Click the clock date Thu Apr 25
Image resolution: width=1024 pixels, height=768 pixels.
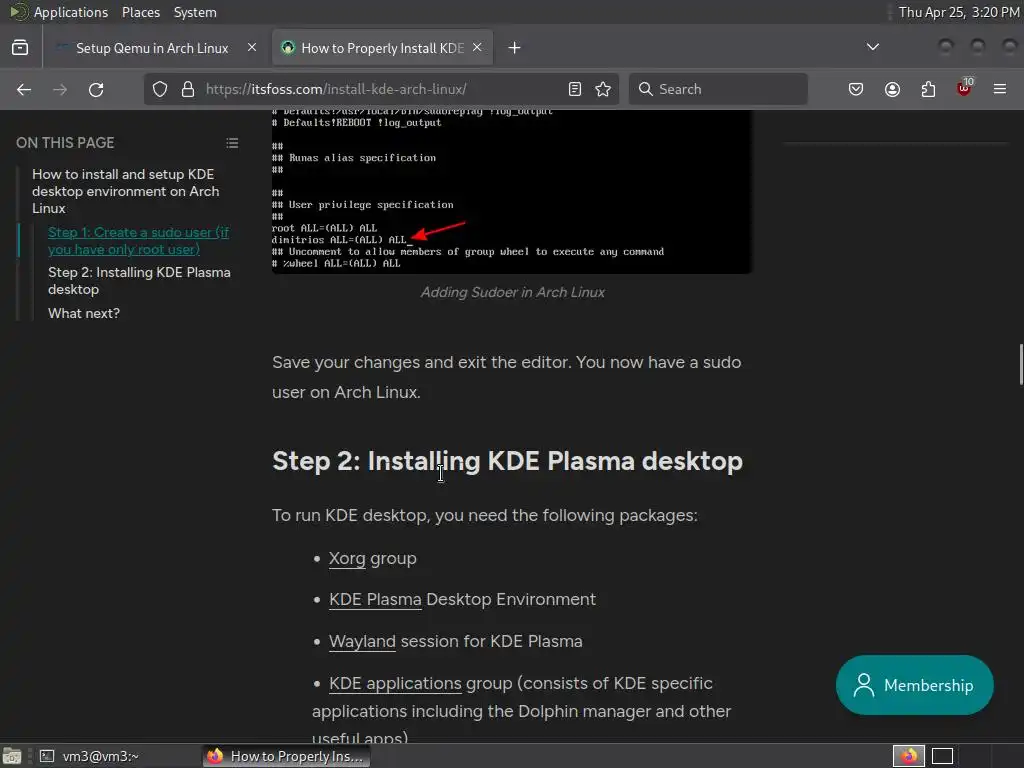[959, 12]
